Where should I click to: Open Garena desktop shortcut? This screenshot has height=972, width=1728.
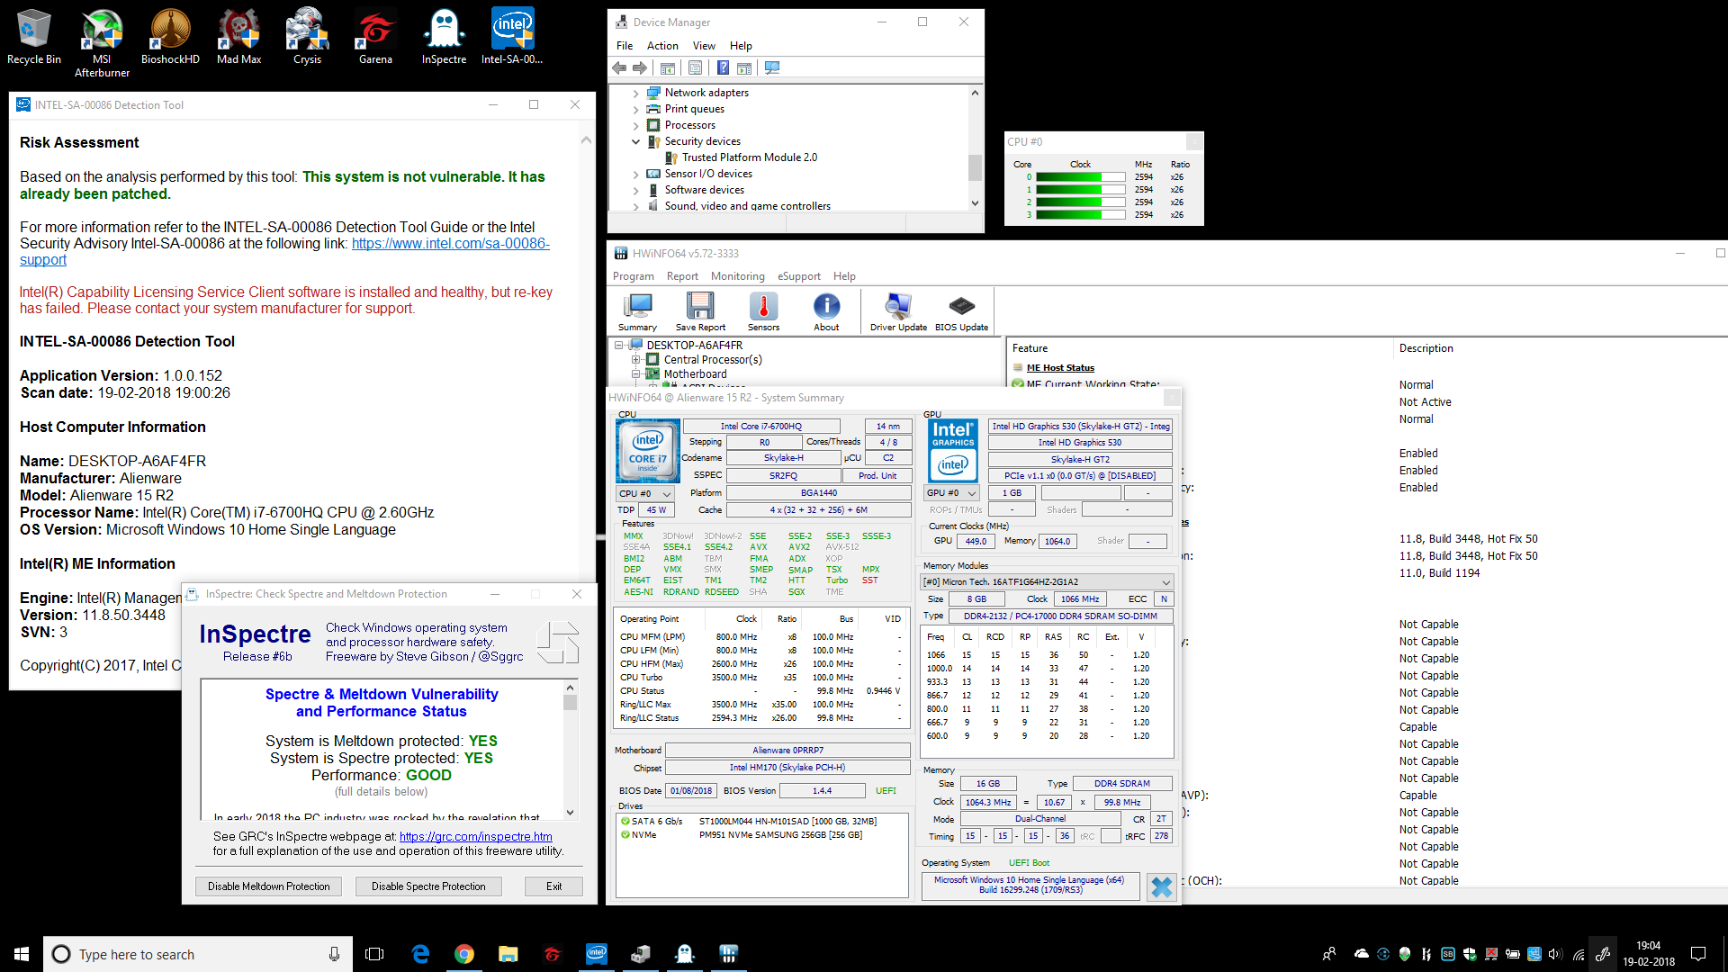[375, 37]
